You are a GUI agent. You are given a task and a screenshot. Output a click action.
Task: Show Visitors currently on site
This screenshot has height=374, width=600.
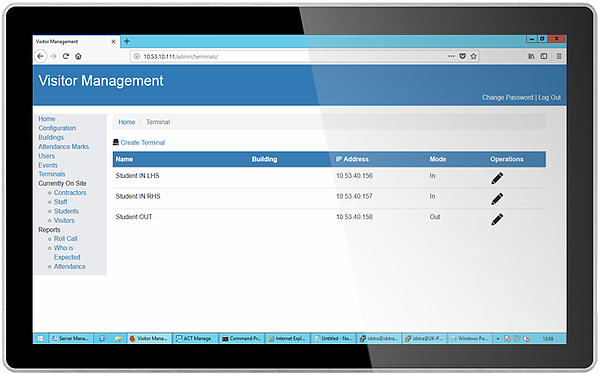coord(64,220)
